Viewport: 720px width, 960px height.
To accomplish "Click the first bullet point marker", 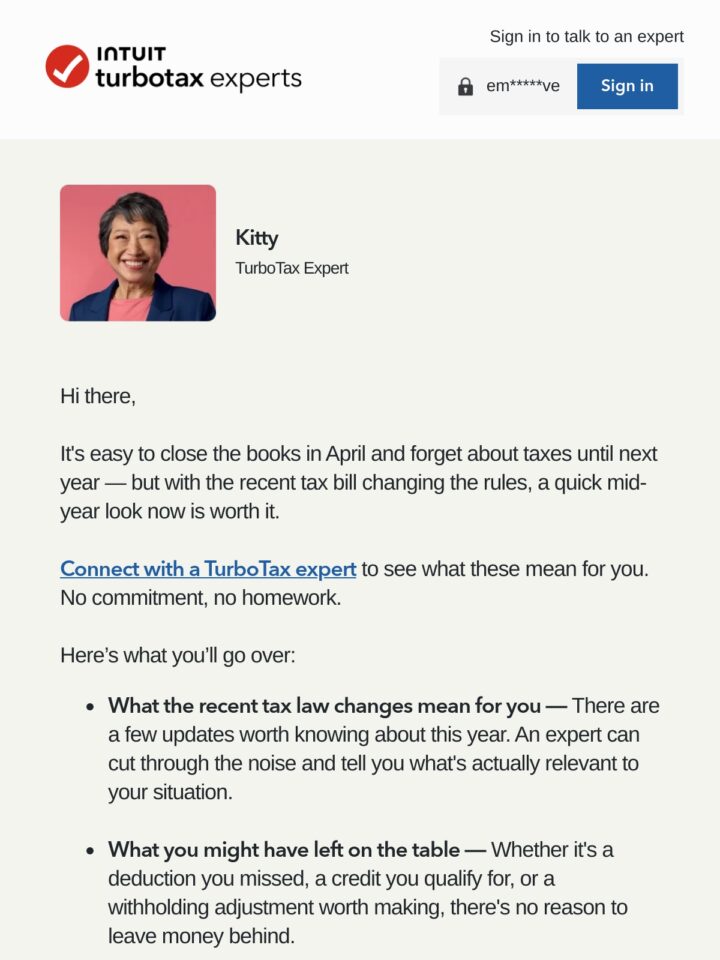I will pos(91,707).
